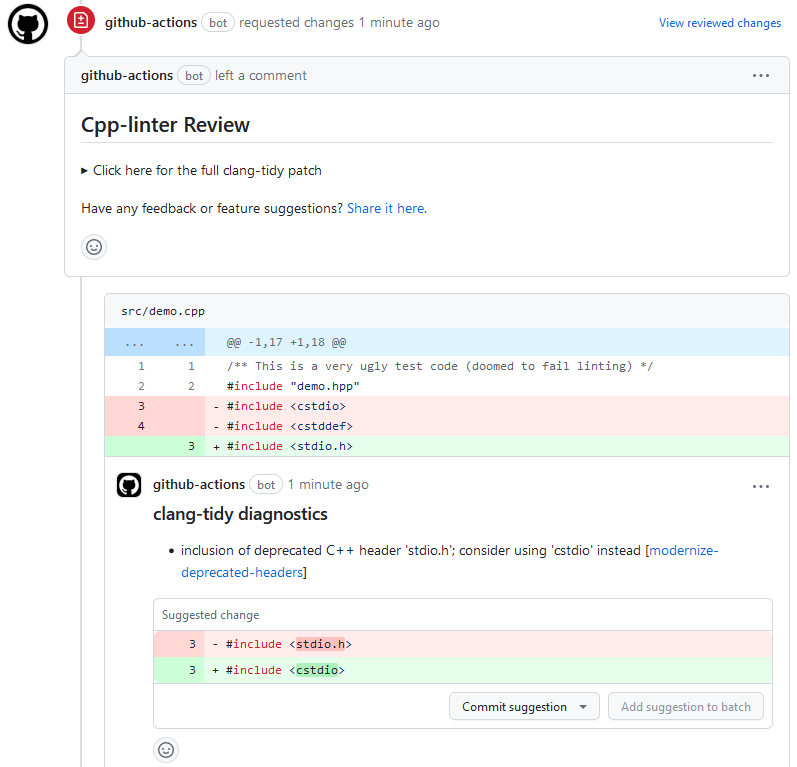Open the three-dot menu on the inline clang-tidy comment
Screen dimensions: 797x767
click(761, 486)
